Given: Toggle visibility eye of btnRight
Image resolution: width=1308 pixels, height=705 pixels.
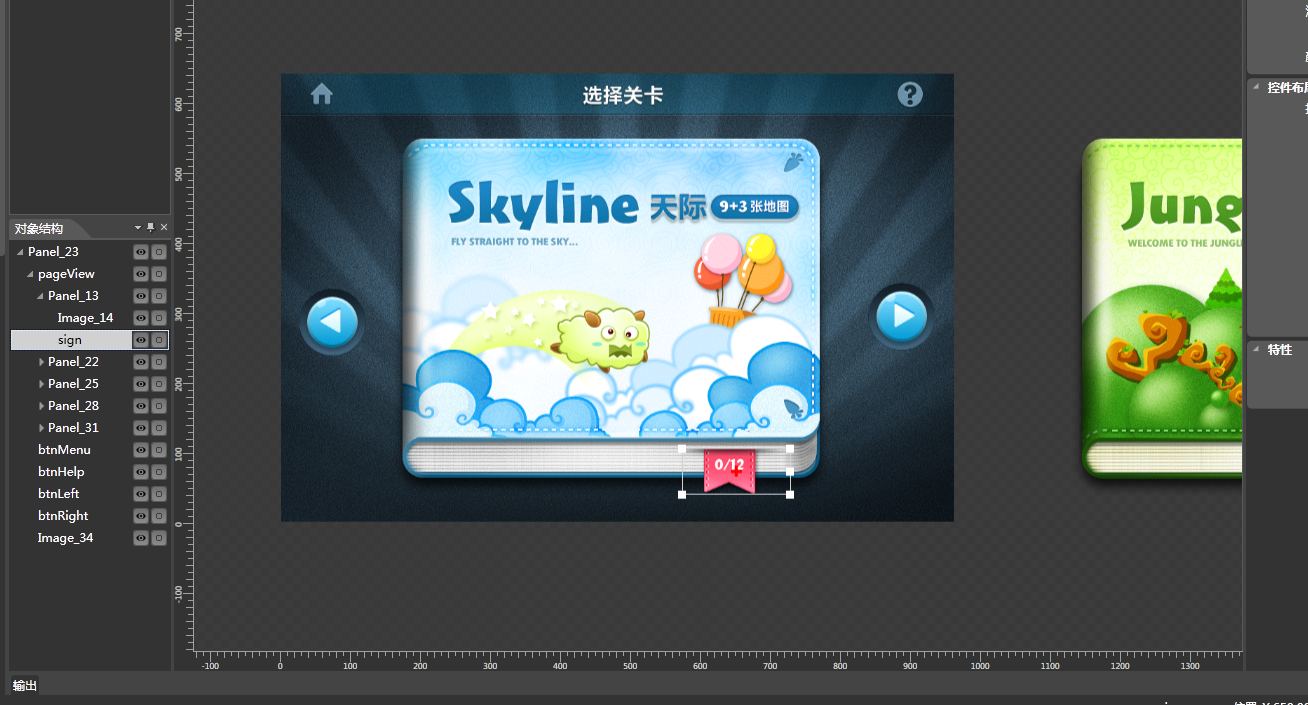Looking at the screenshot, I should (141, 516).
